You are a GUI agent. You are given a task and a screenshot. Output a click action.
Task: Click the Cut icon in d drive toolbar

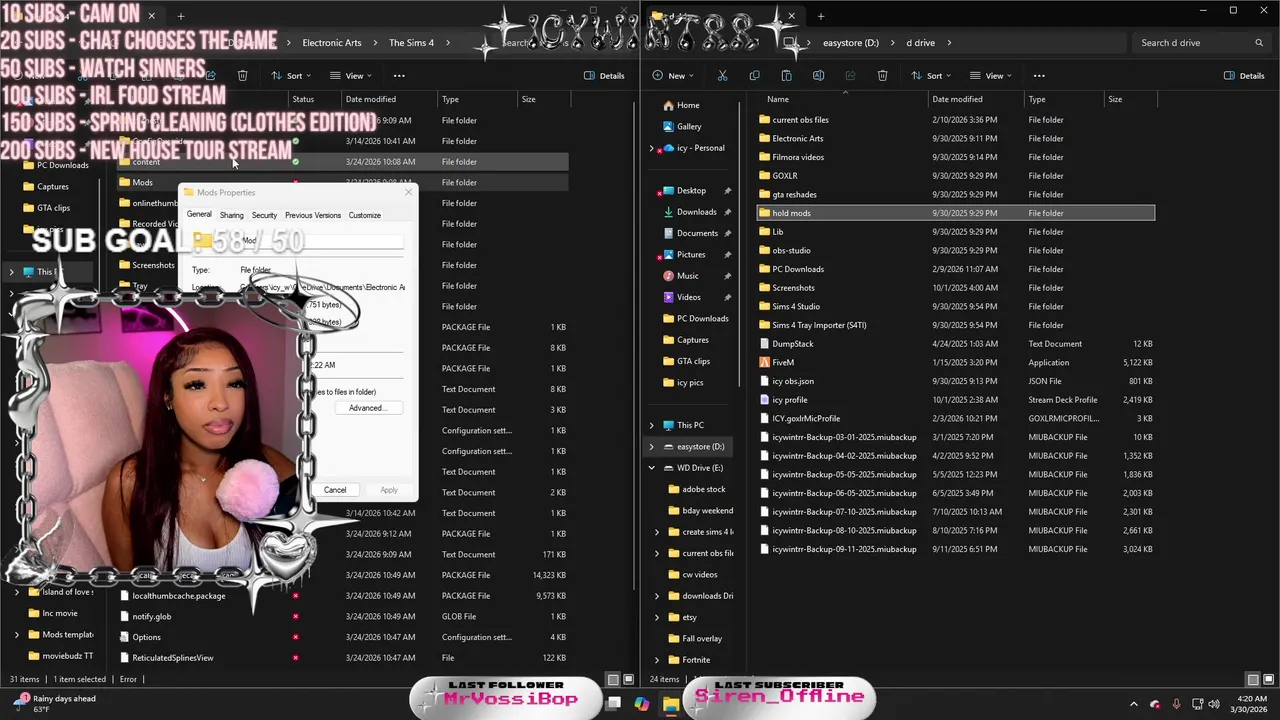coord(722,76)
